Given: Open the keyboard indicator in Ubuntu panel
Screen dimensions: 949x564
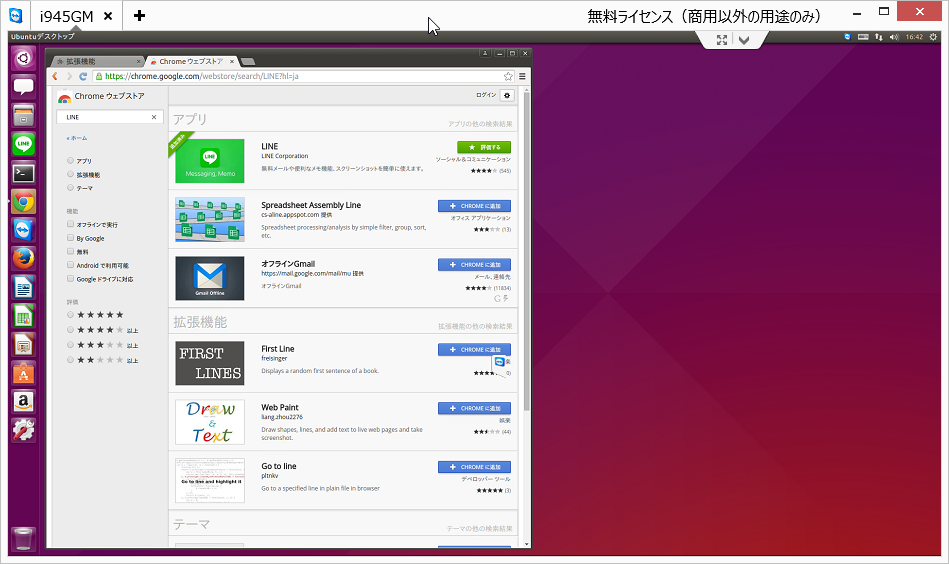Looking at the screenshot, I should 863,37.
